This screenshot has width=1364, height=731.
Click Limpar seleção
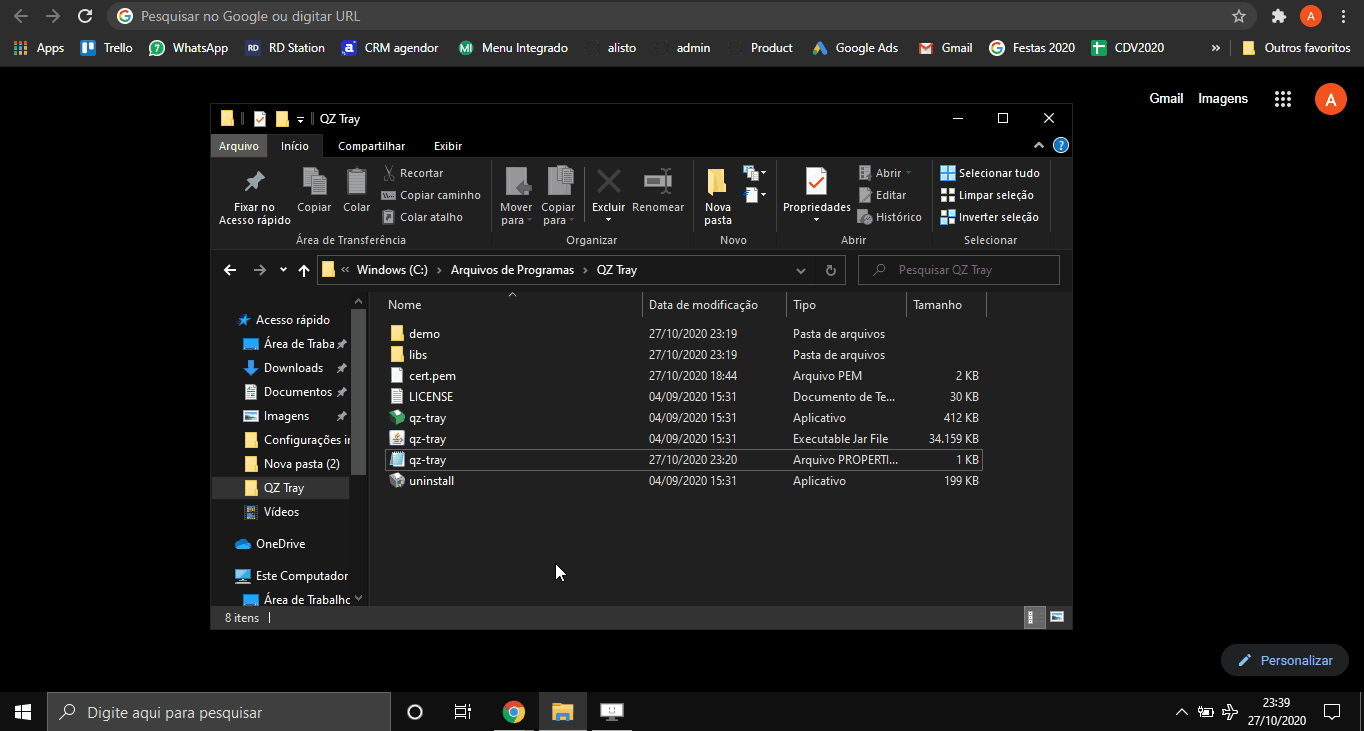pyautogui.click(x=990, y=194)
